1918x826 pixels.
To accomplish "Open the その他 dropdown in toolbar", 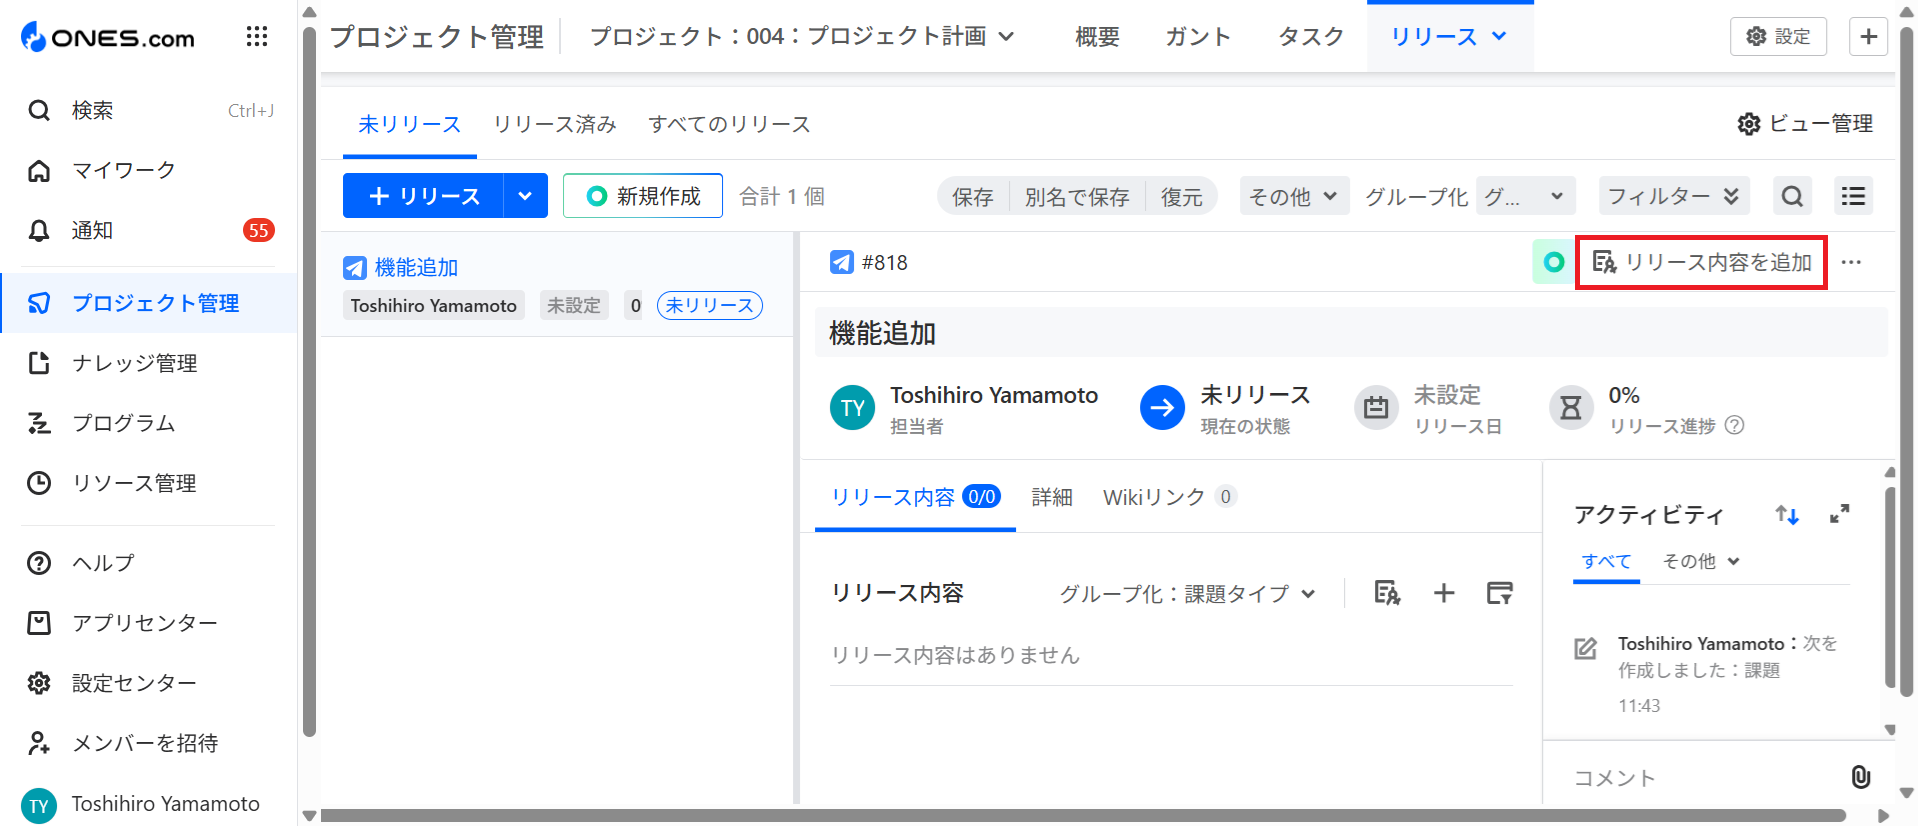I will pos(1294,196).
